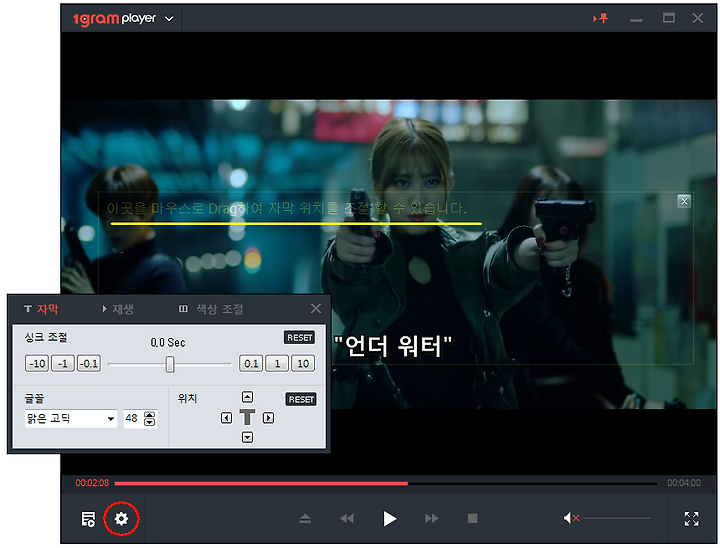720x548 pixels.
Task: Toggle the always-on-top pin icon
Action: click(x=601, y=18)
